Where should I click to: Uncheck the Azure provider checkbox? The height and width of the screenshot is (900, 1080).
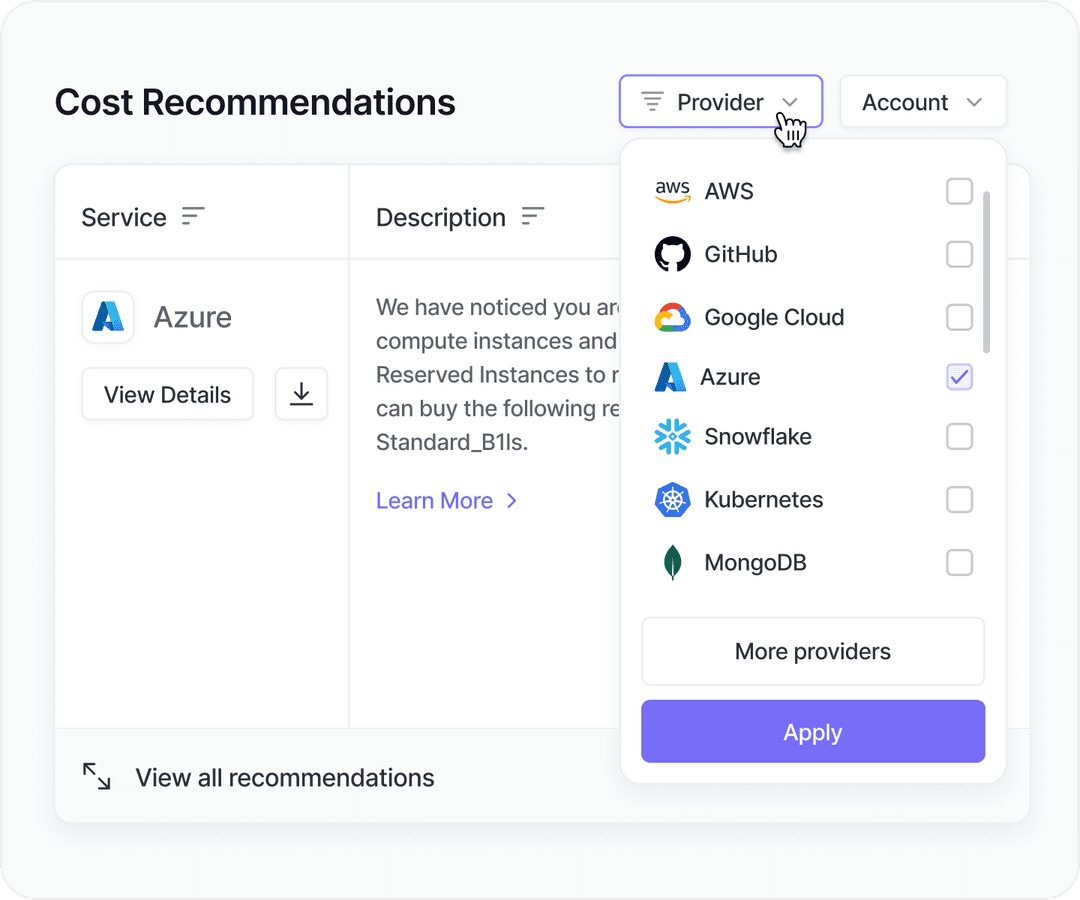[959, 377]
